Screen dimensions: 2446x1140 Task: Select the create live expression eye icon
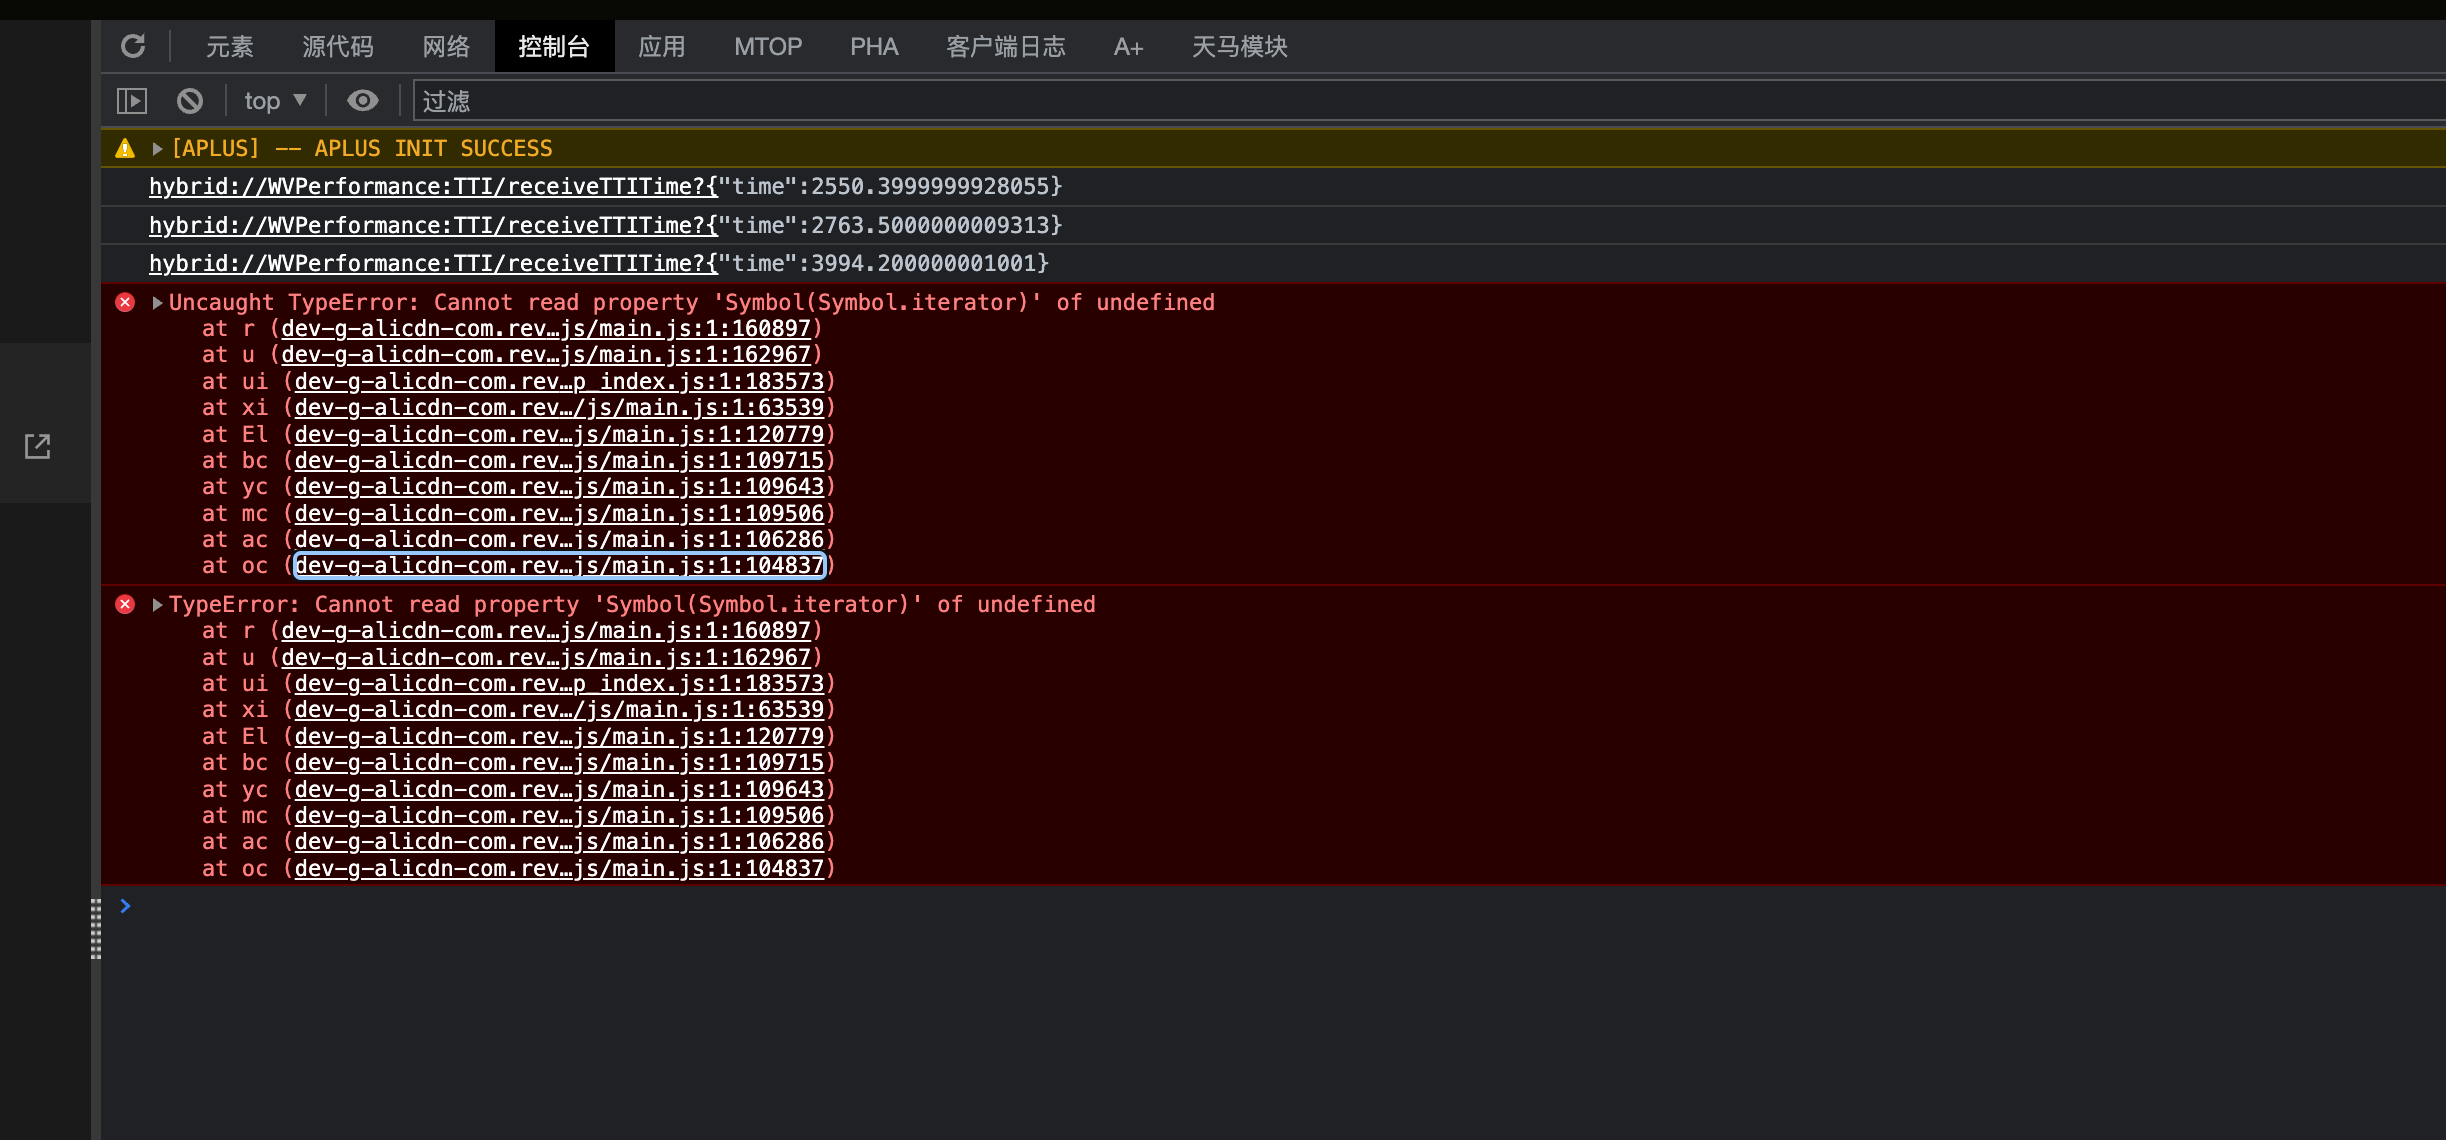click(362, 100)
